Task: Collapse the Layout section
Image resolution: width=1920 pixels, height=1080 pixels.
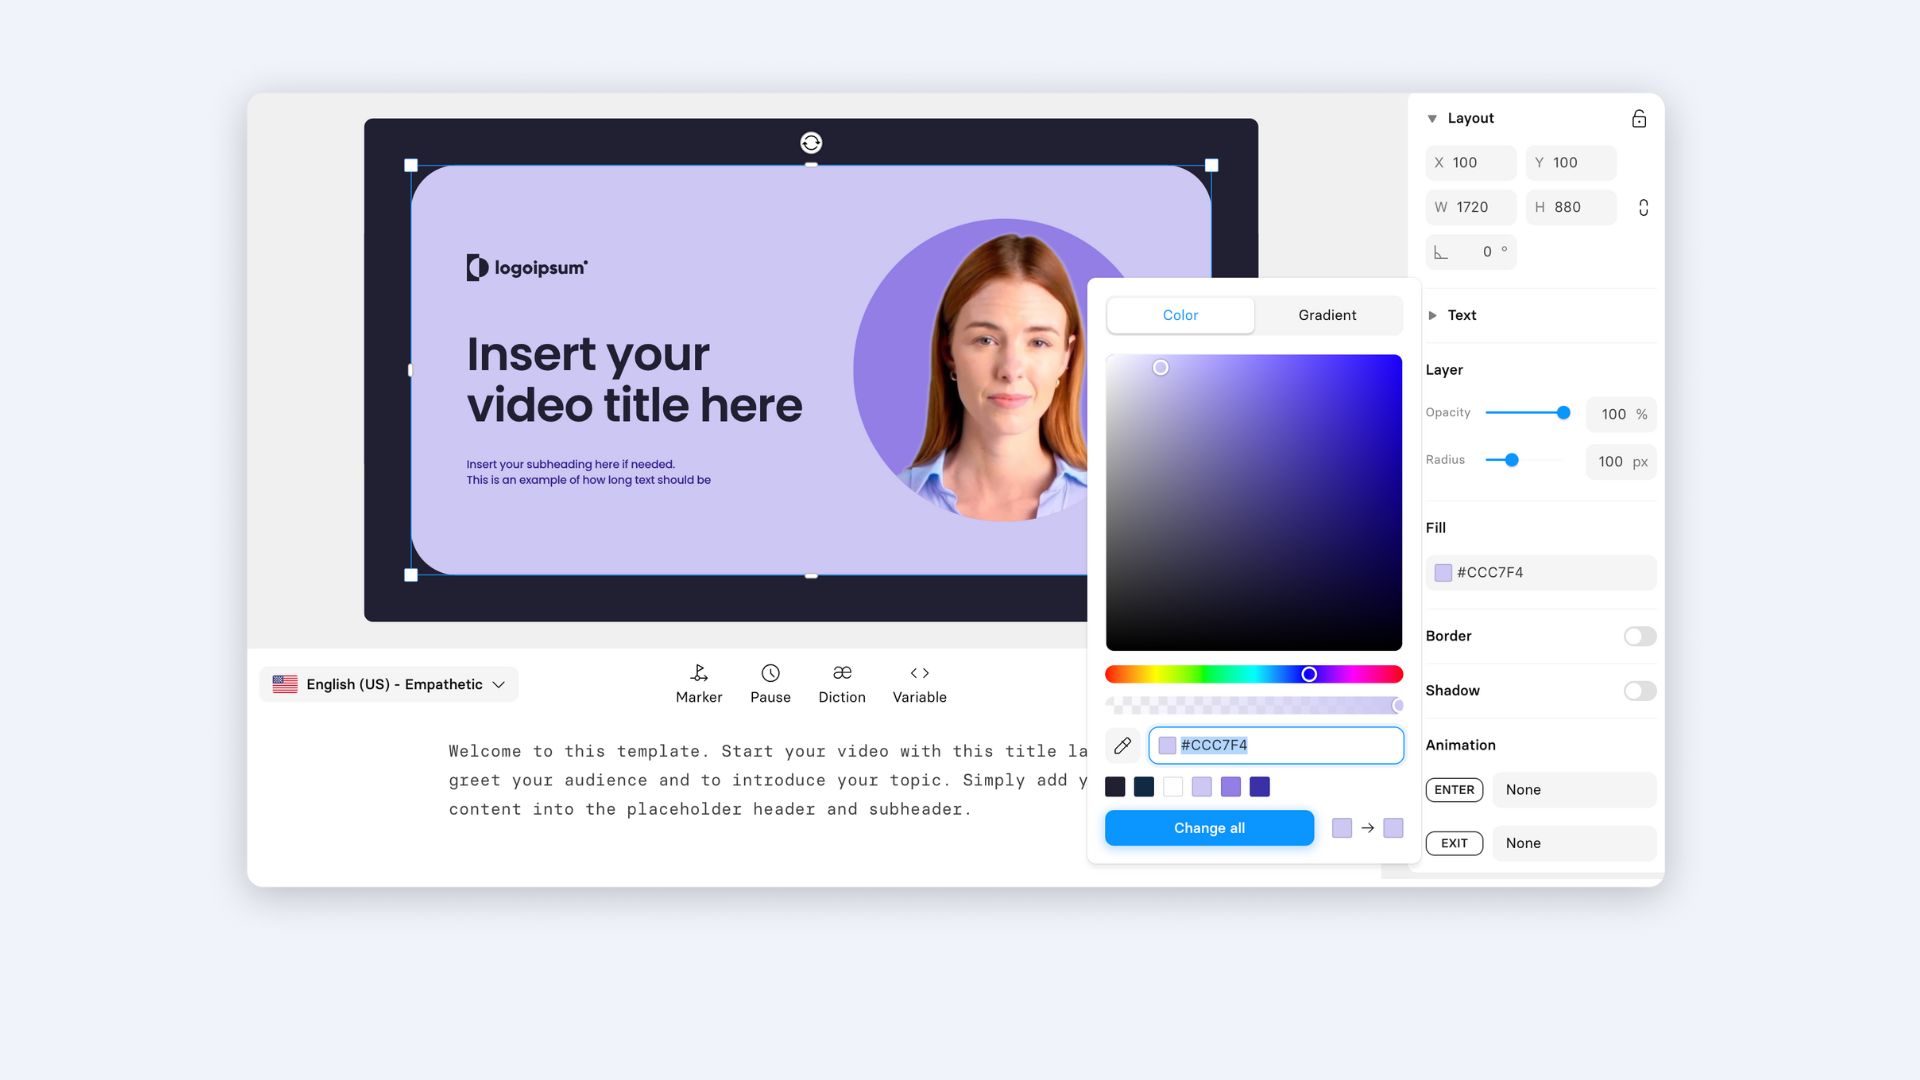Action: [x=1432, y=119]
